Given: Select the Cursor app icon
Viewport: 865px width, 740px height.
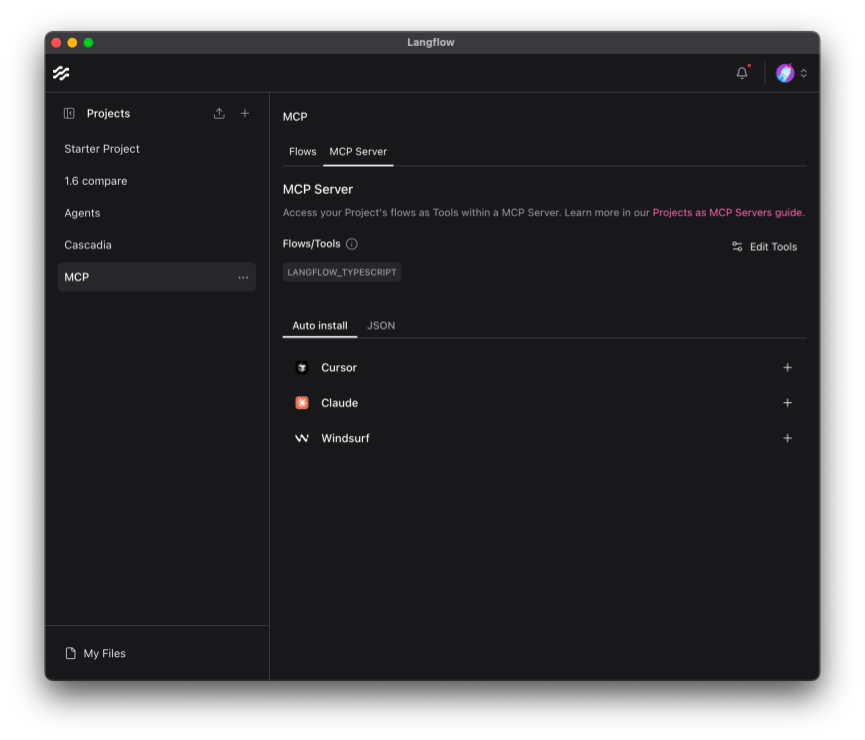Looking at the screenshot, I should 302,367.
